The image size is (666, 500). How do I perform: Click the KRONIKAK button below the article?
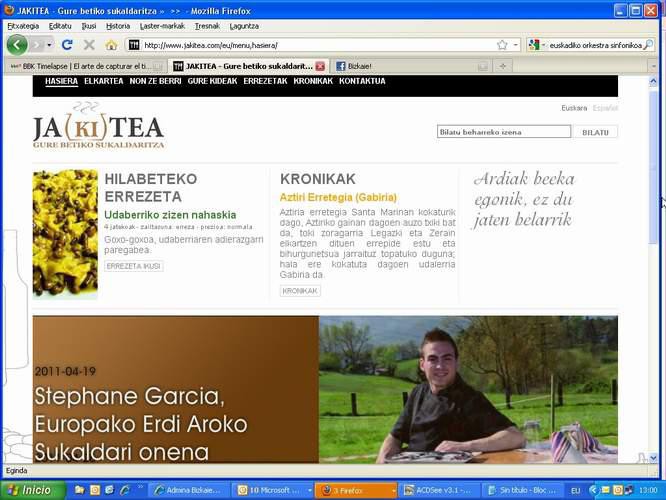(300, 291)
